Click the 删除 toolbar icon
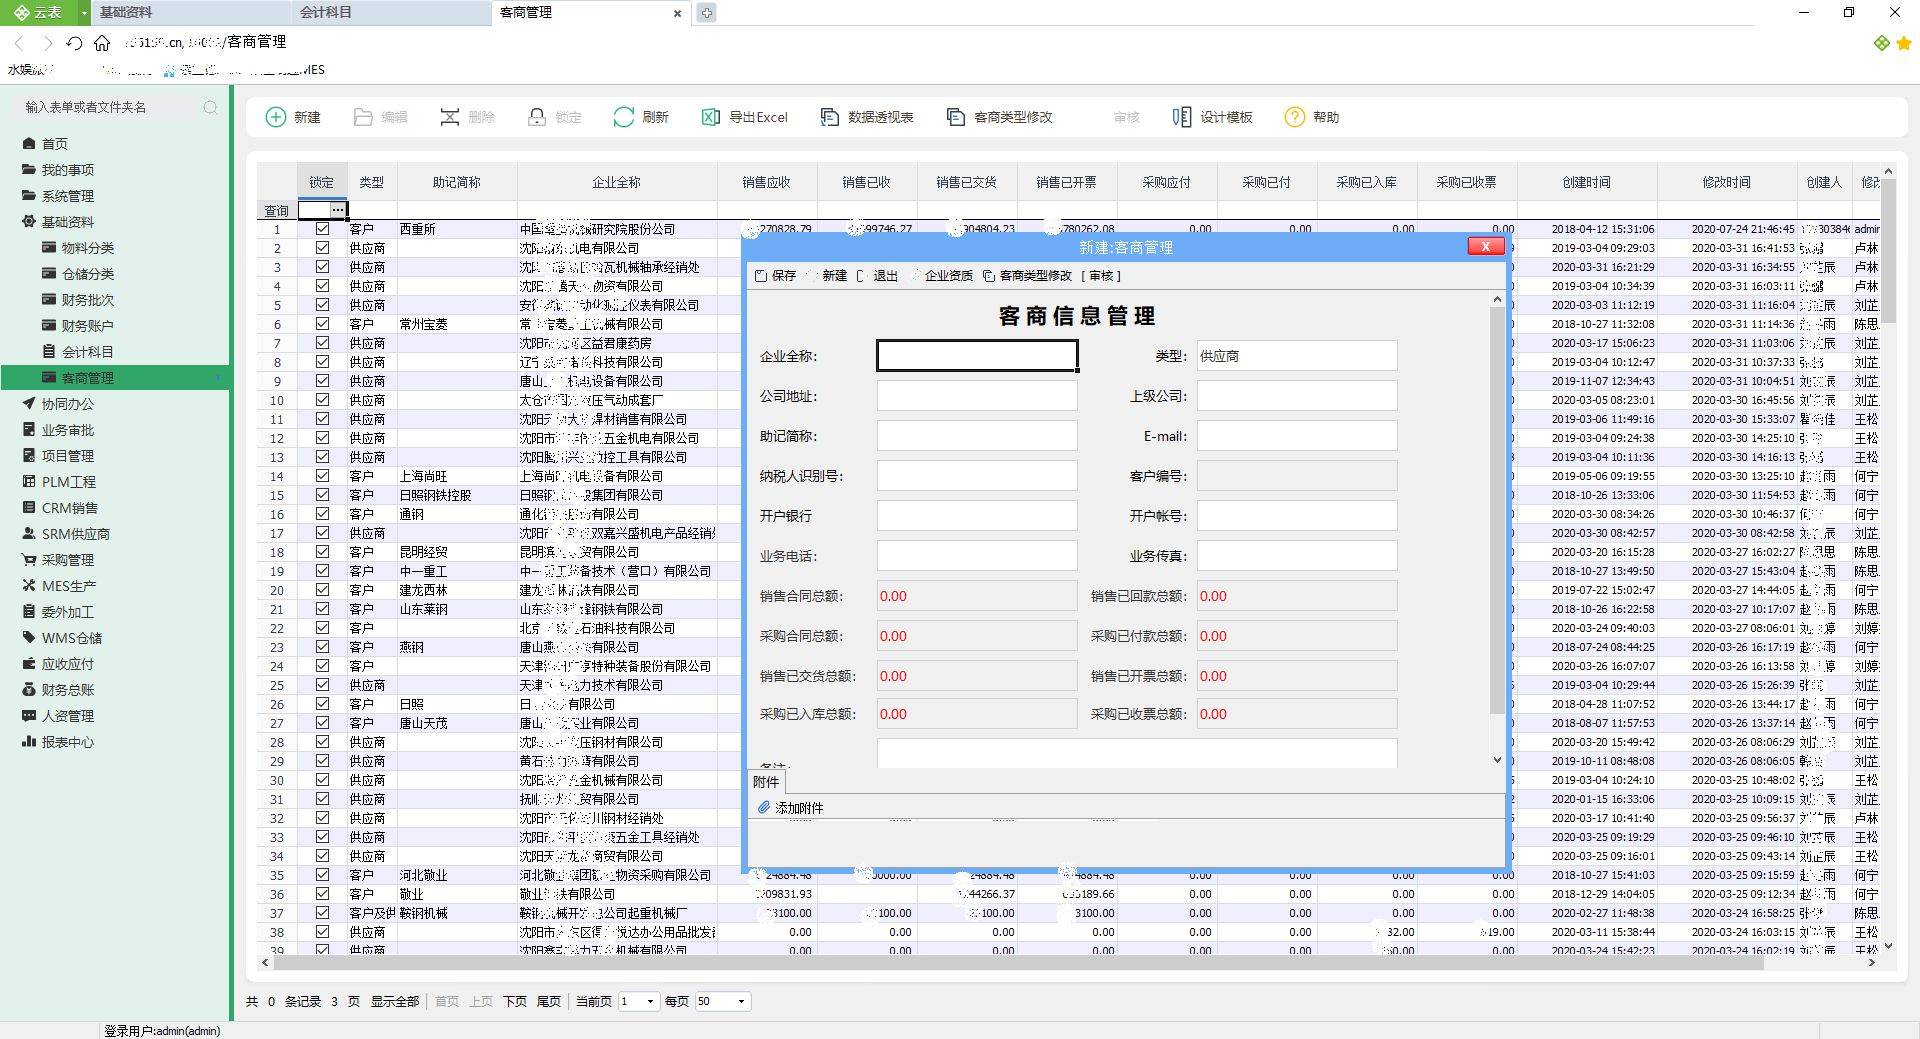This screenshot has width=1920, height=1039. click(x=450, y=117)
